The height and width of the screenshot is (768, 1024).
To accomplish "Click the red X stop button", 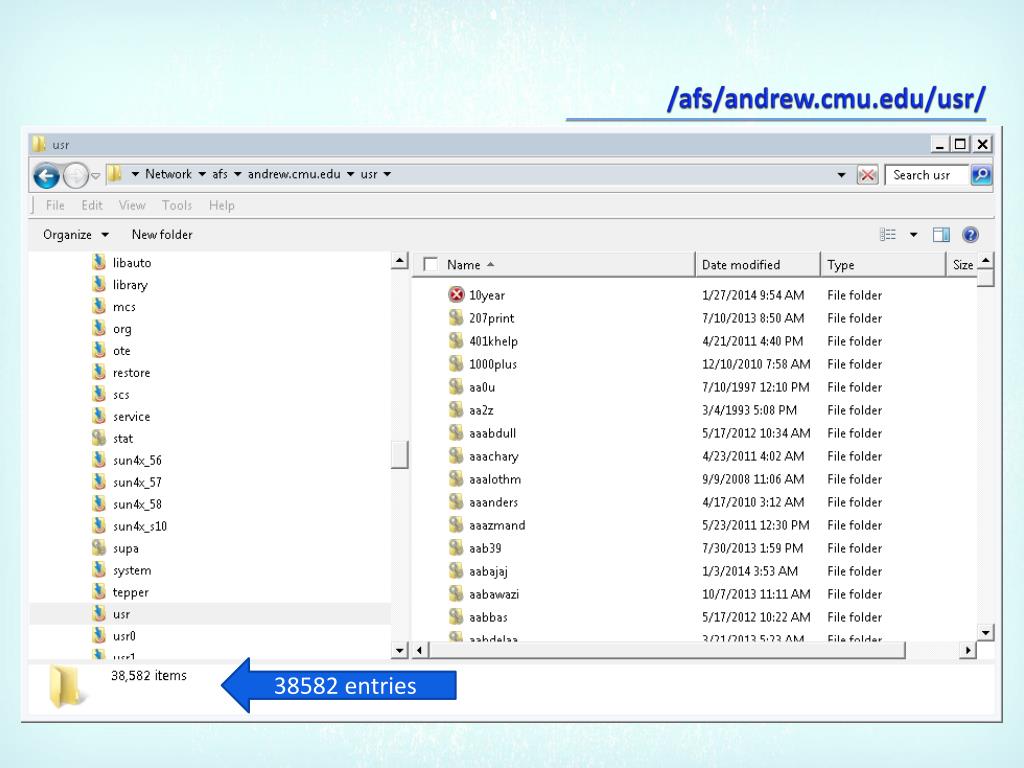I will pos(867,175).
